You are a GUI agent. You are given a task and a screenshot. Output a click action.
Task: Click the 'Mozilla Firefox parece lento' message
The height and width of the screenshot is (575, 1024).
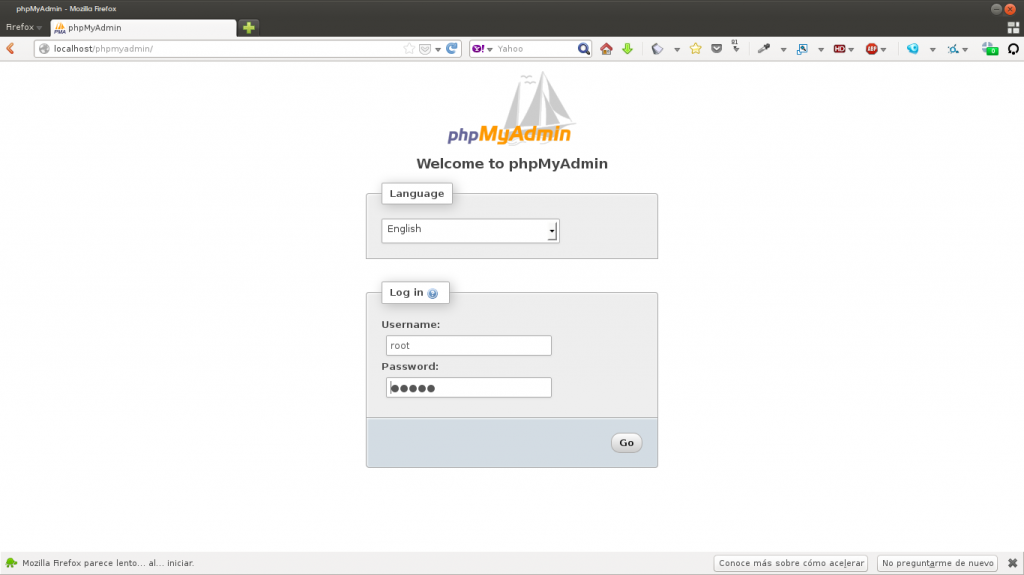(108, 563)
